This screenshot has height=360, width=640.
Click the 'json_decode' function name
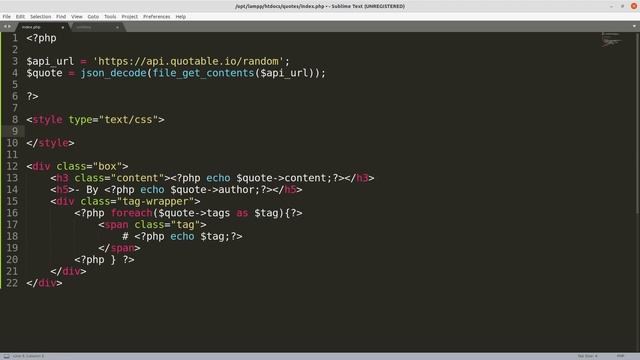(x=113, y=73)
